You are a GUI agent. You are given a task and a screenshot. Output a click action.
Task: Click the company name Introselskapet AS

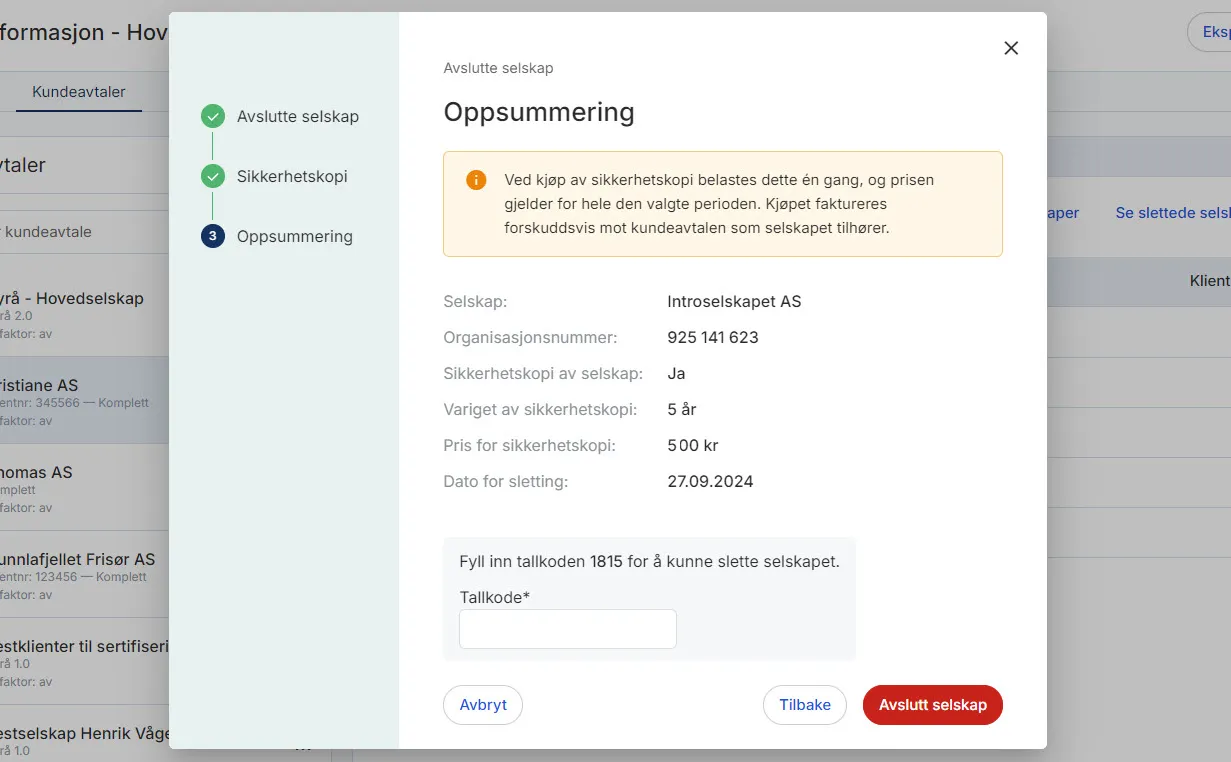click(734, 301)
